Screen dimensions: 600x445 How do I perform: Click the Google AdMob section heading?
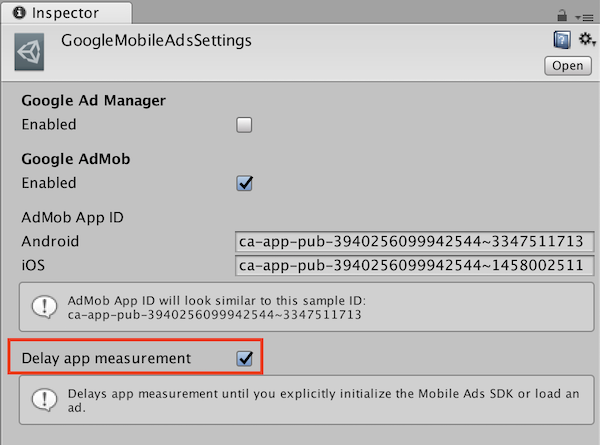coord(76,159)
